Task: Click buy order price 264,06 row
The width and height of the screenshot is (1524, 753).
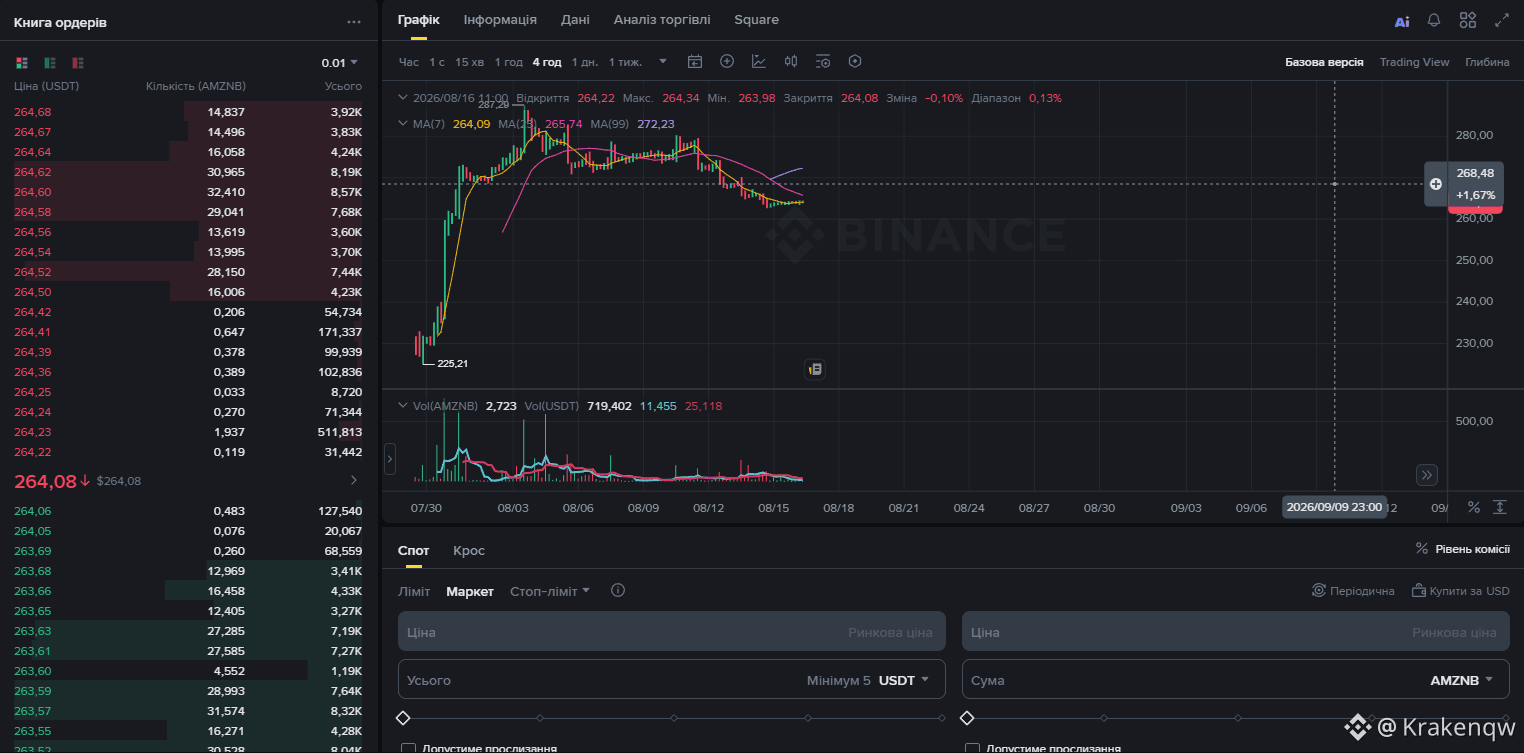Action: pos(188,511)
